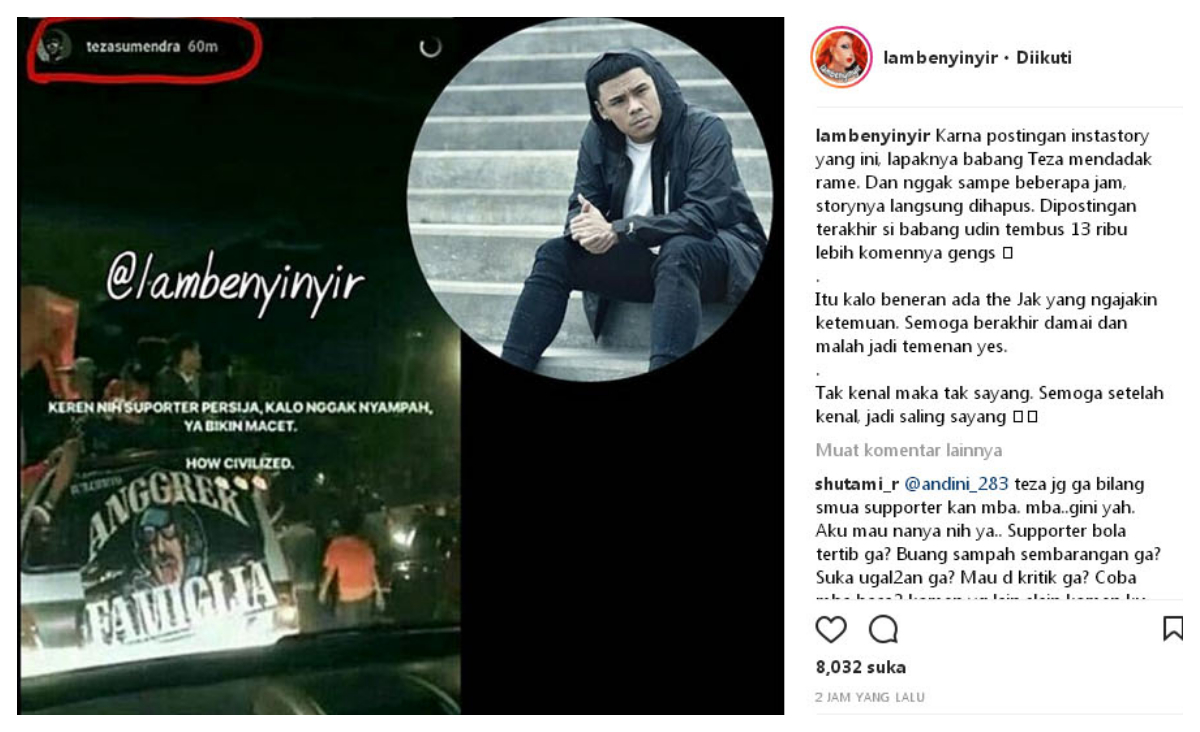
Task: Open lambenyinyir username in post header
Action: coord(941,58)
